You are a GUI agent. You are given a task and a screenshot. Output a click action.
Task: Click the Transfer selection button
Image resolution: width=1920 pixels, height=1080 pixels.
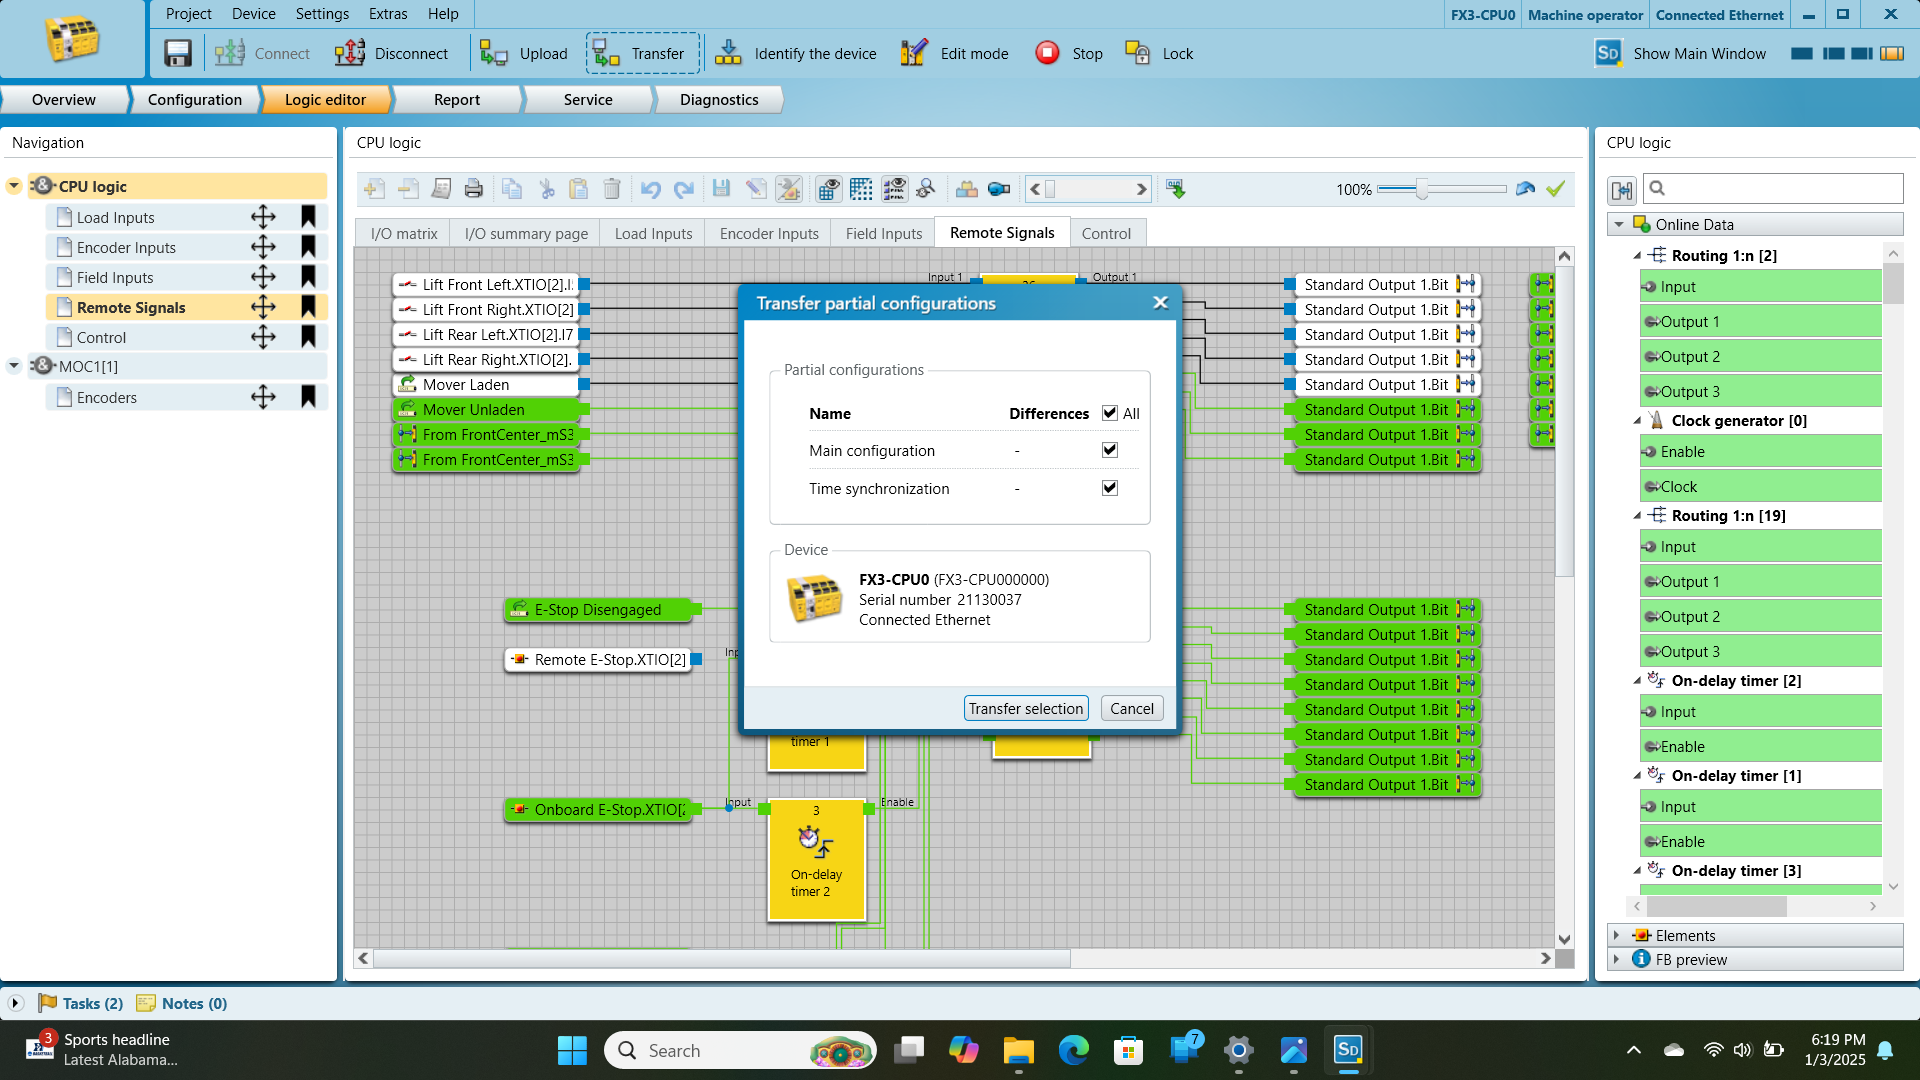point(1026,708)
